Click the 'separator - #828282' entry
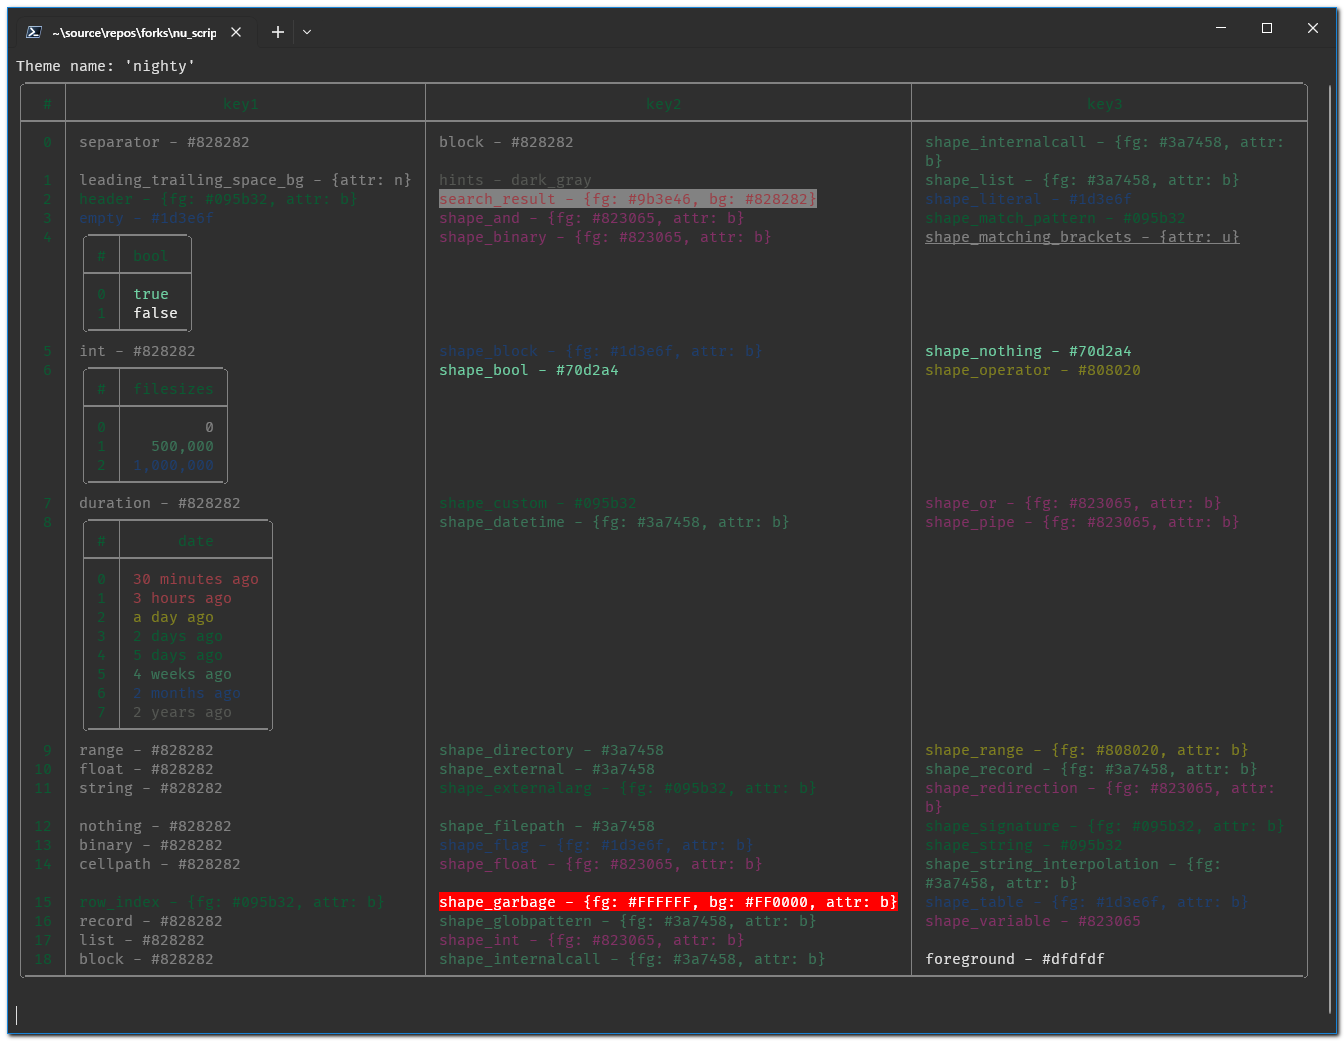 tap(164, 142)
